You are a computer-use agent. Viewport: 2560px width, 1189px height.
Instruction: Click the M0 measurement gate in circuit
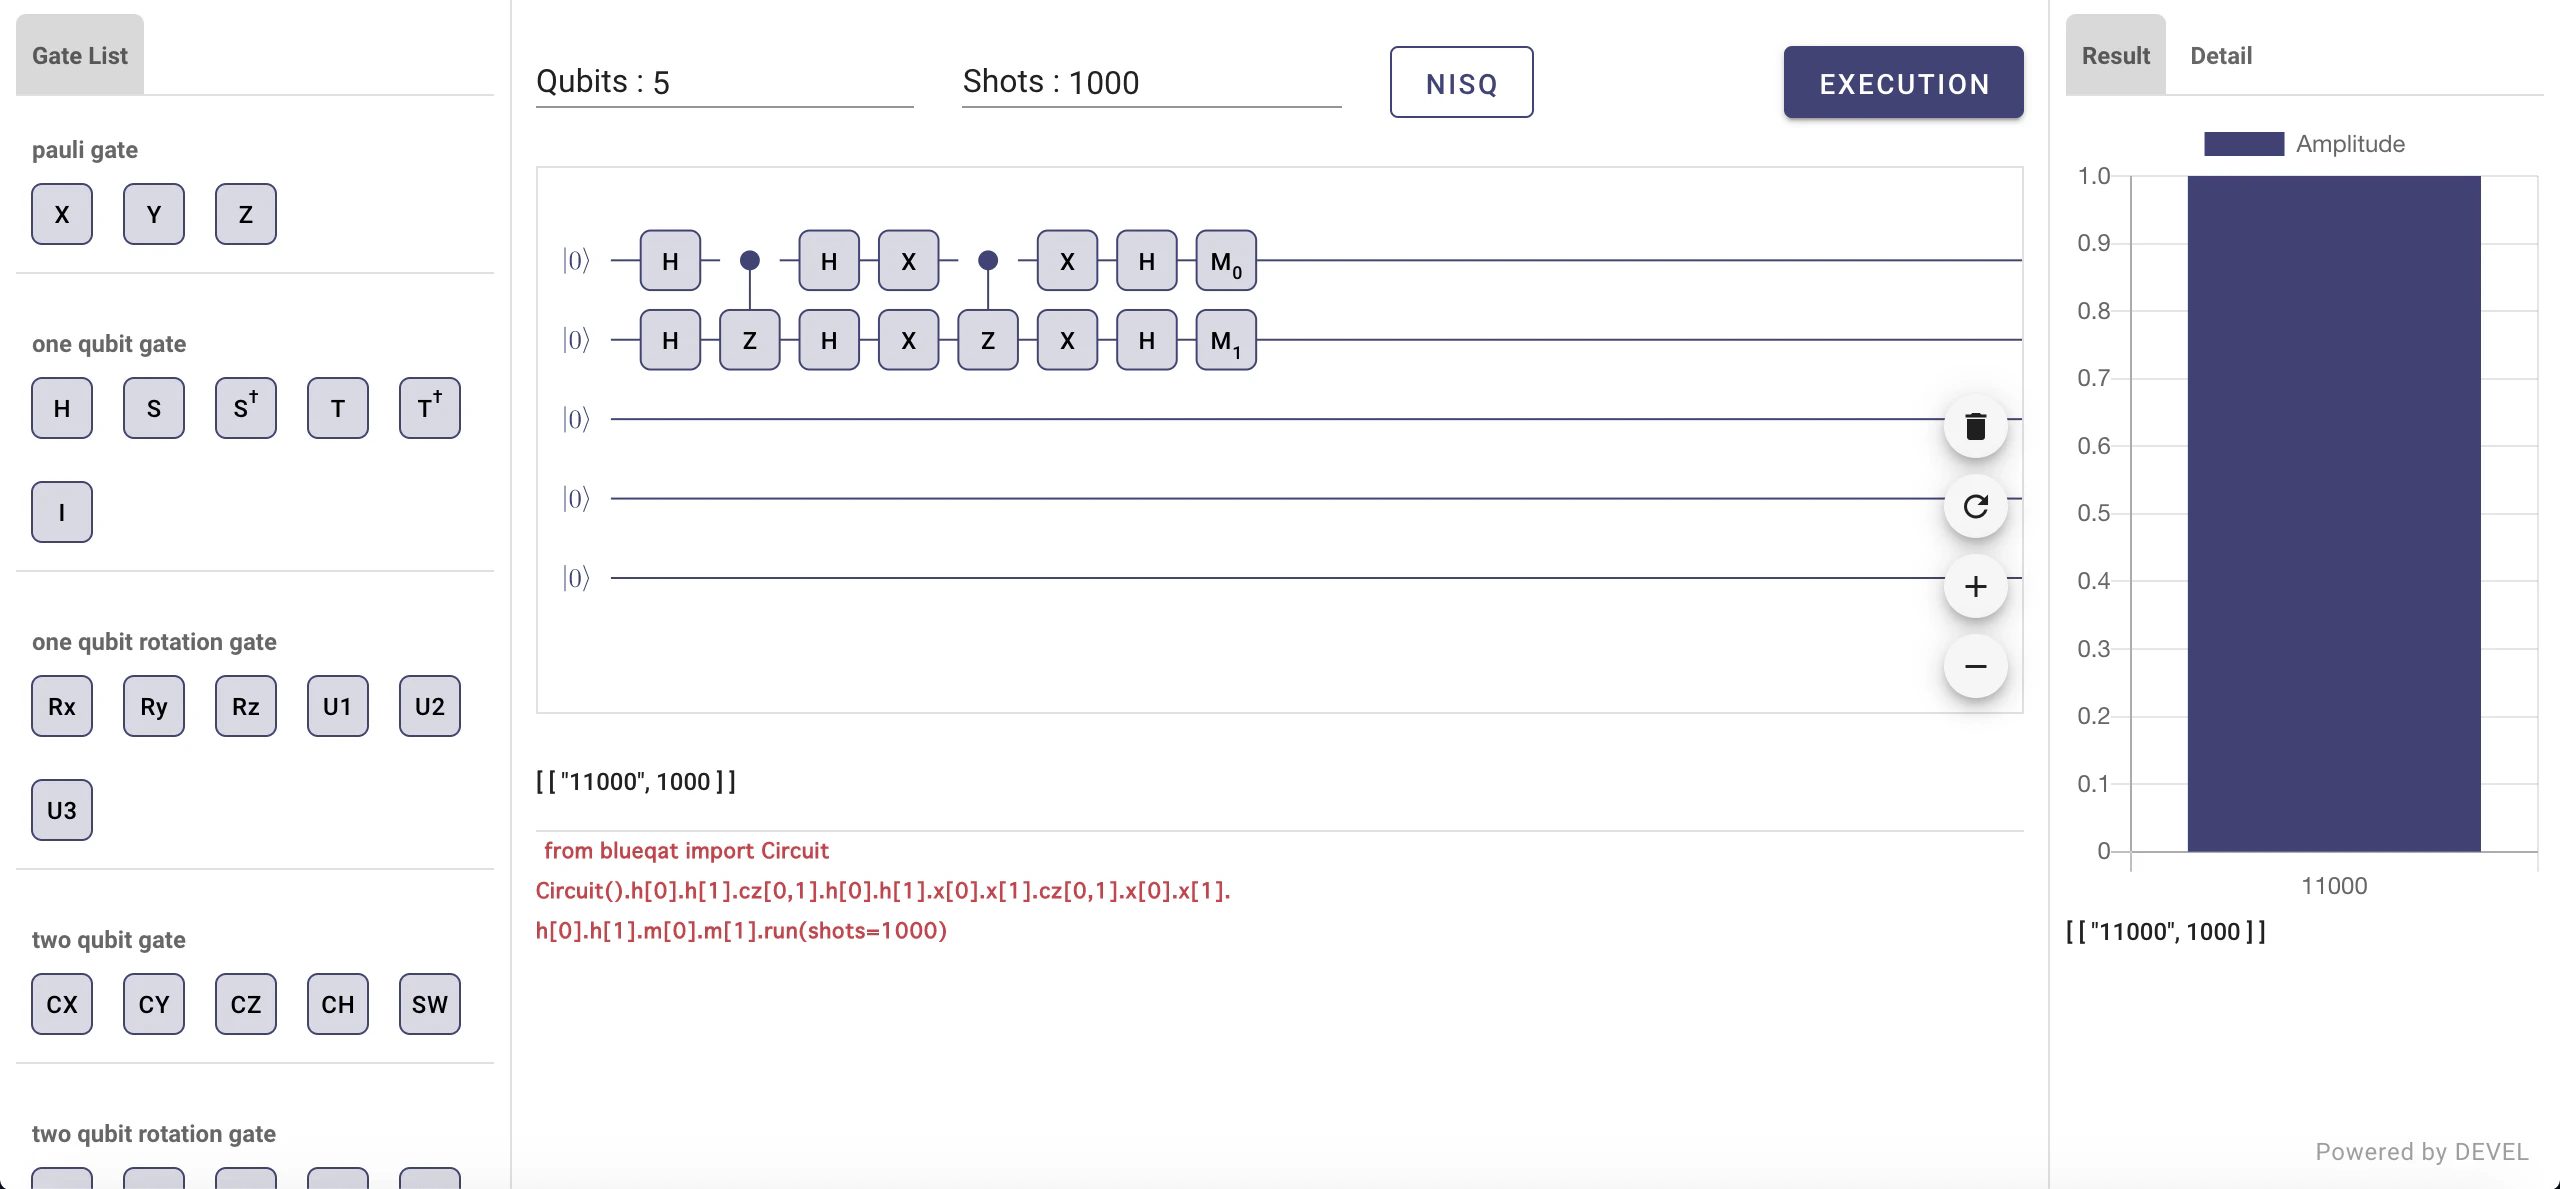1226,261
